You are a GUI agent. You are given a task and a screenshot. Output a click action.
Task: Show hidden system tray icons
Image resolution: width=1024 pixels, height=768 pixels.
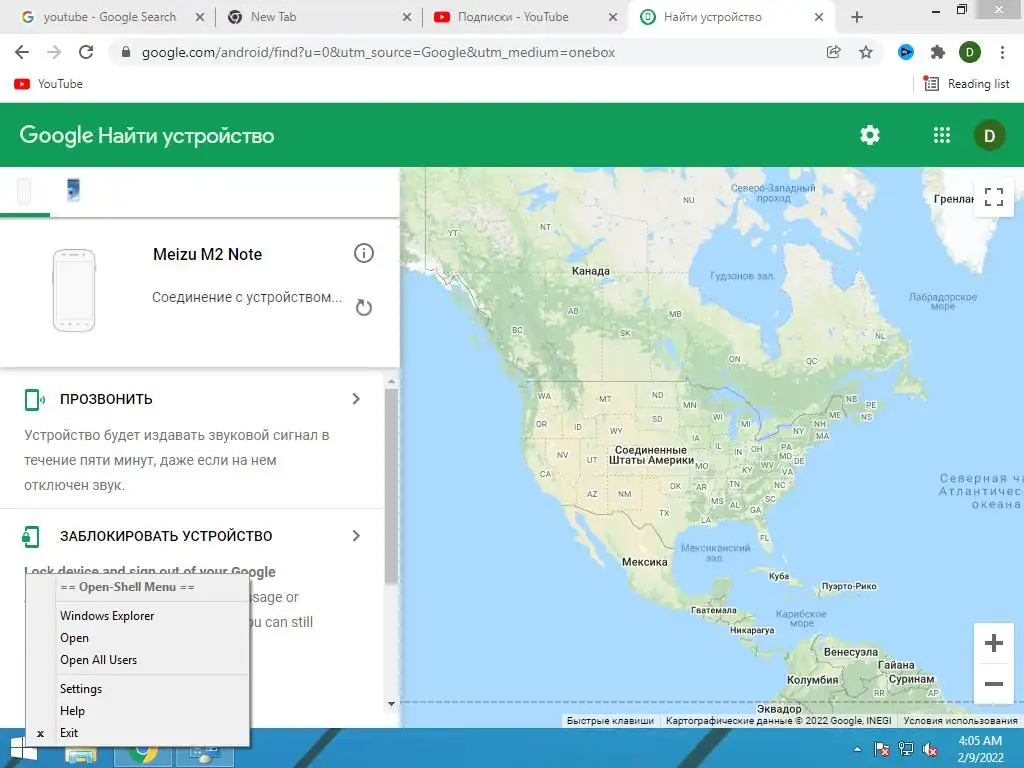tap(857, 750)
